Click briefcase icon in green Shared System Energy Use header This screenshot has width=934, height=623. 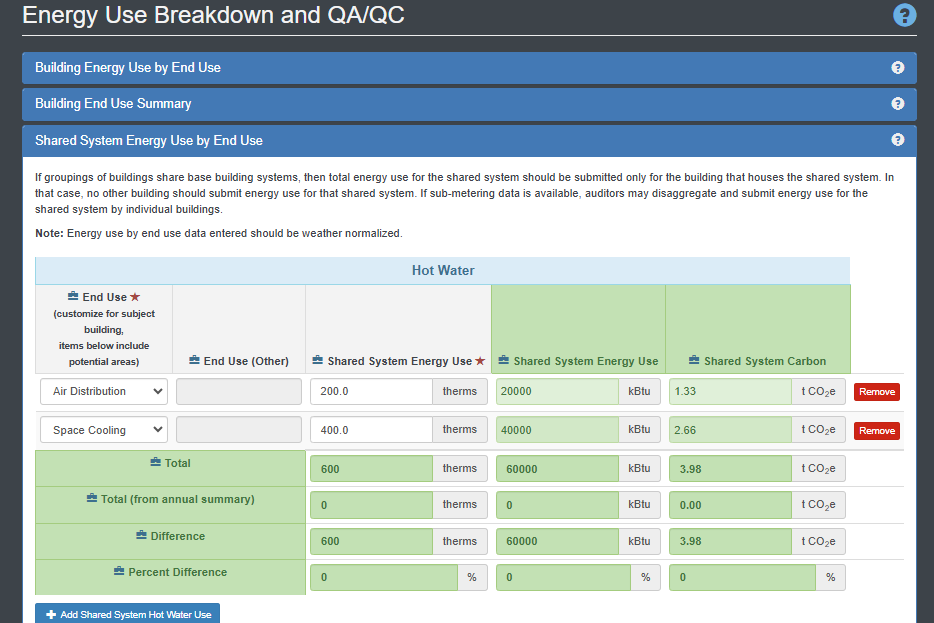click(x=504, y=360)
